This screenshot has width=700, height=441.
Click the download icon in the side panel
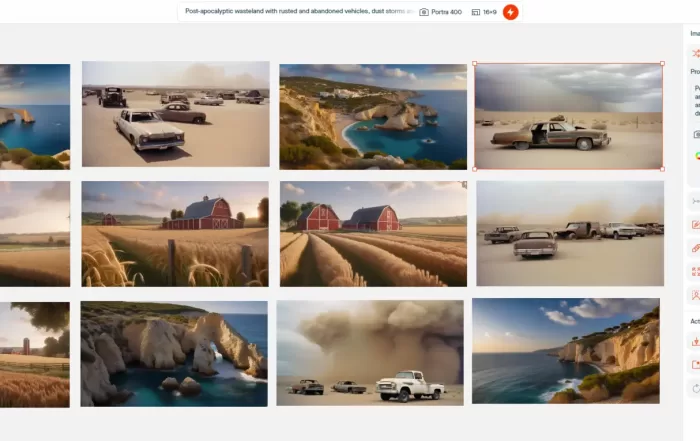click(x=696, y=341)
